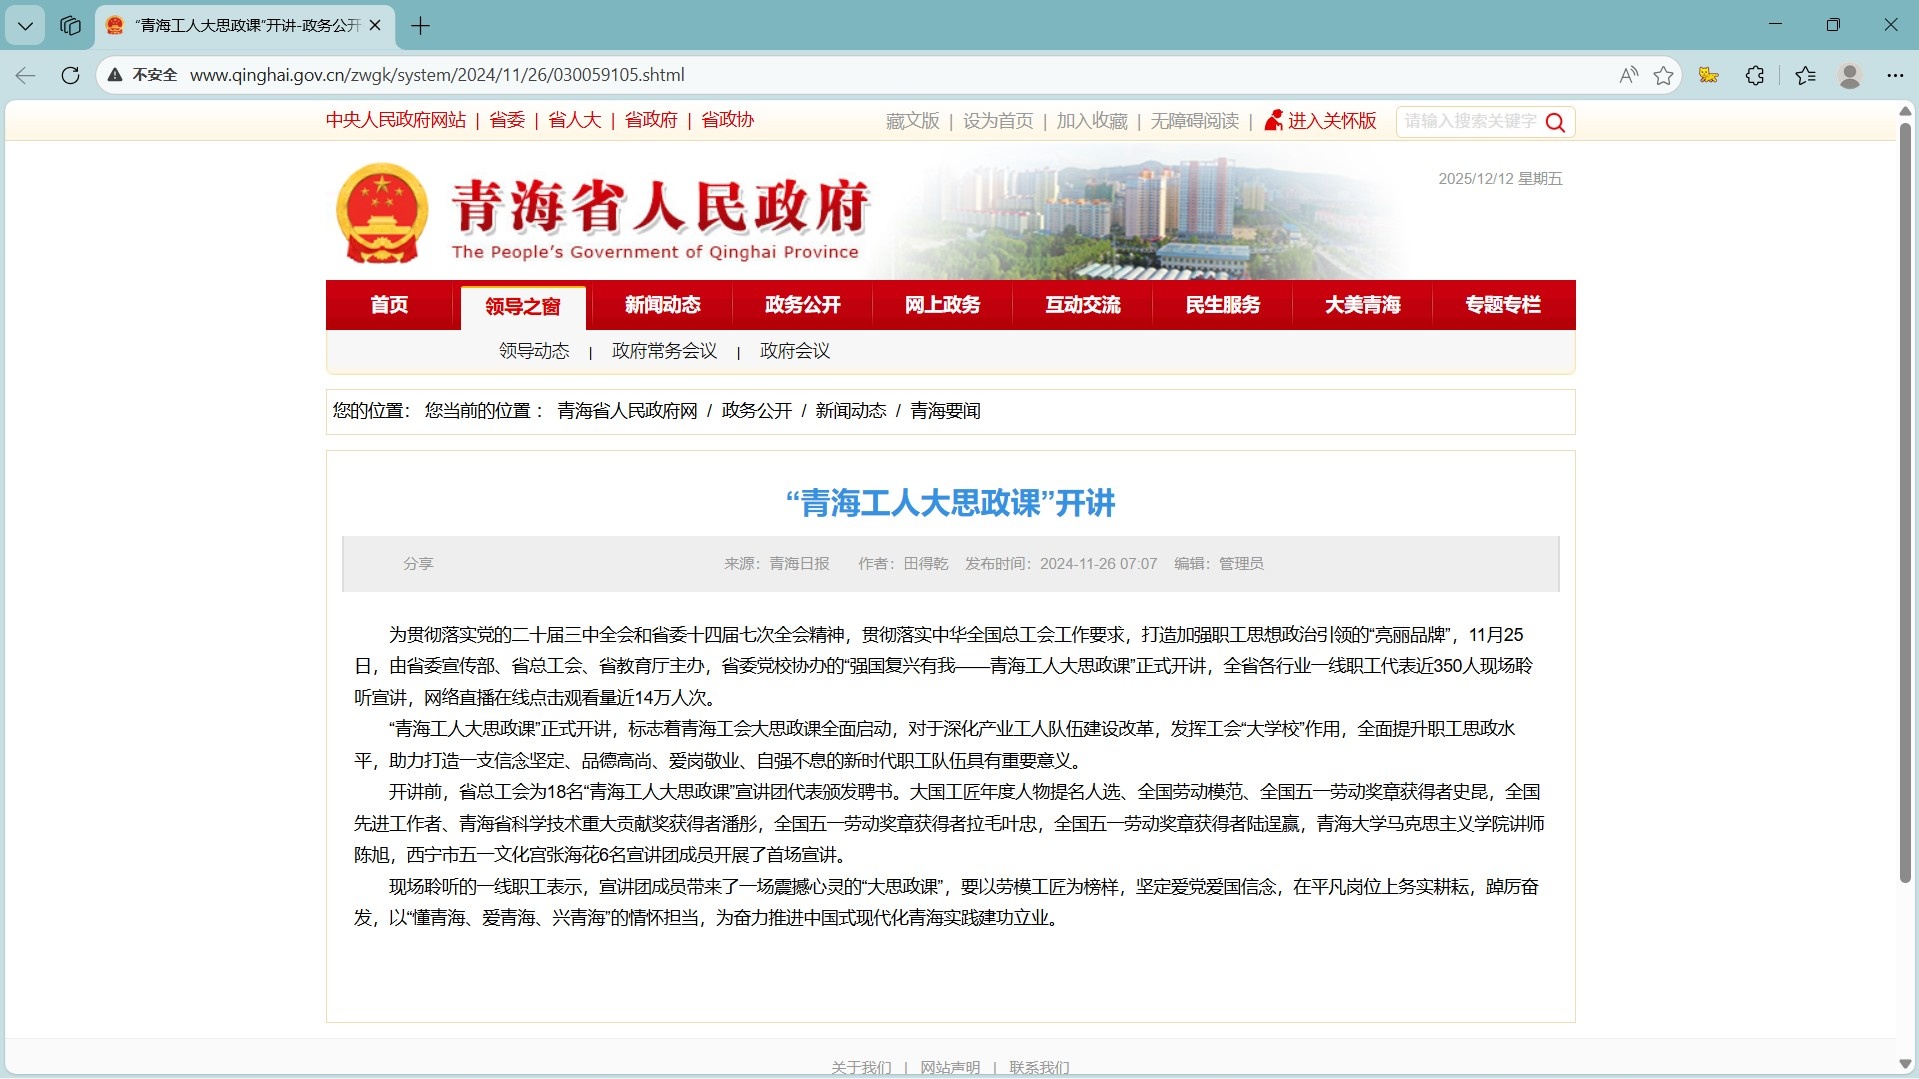
Task: Click the 青海要闻 breadcrumb link
Action: tap(945, 411)
